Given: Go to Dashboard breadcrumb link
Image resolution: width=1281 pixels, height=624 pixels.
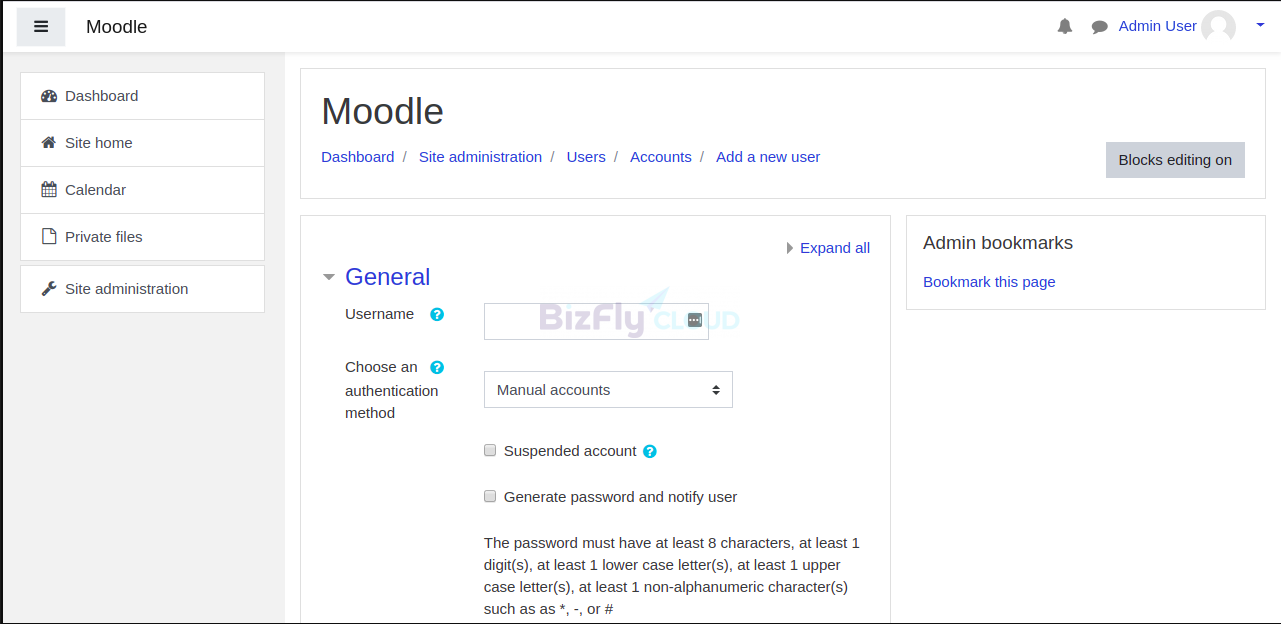Looking at the screenshot, I should tap(357, 157).
